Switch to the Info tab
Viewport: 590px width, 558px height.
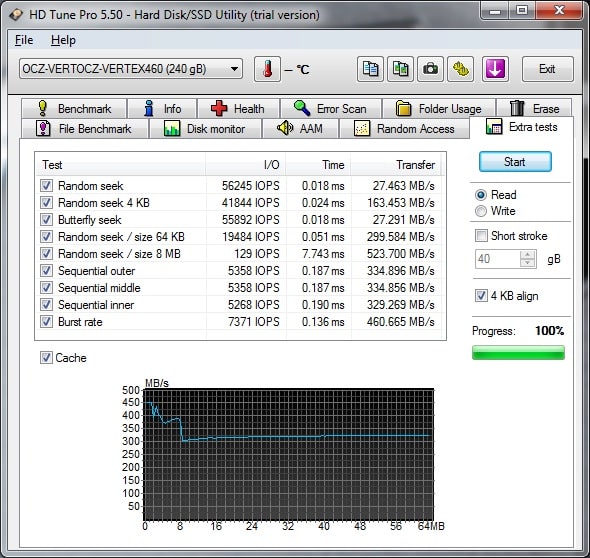[162, 109]
